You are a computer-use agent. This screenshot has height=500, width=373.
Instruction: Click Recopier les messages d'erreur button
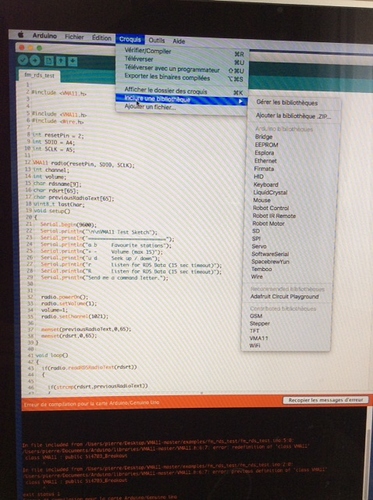click(326, 400)
